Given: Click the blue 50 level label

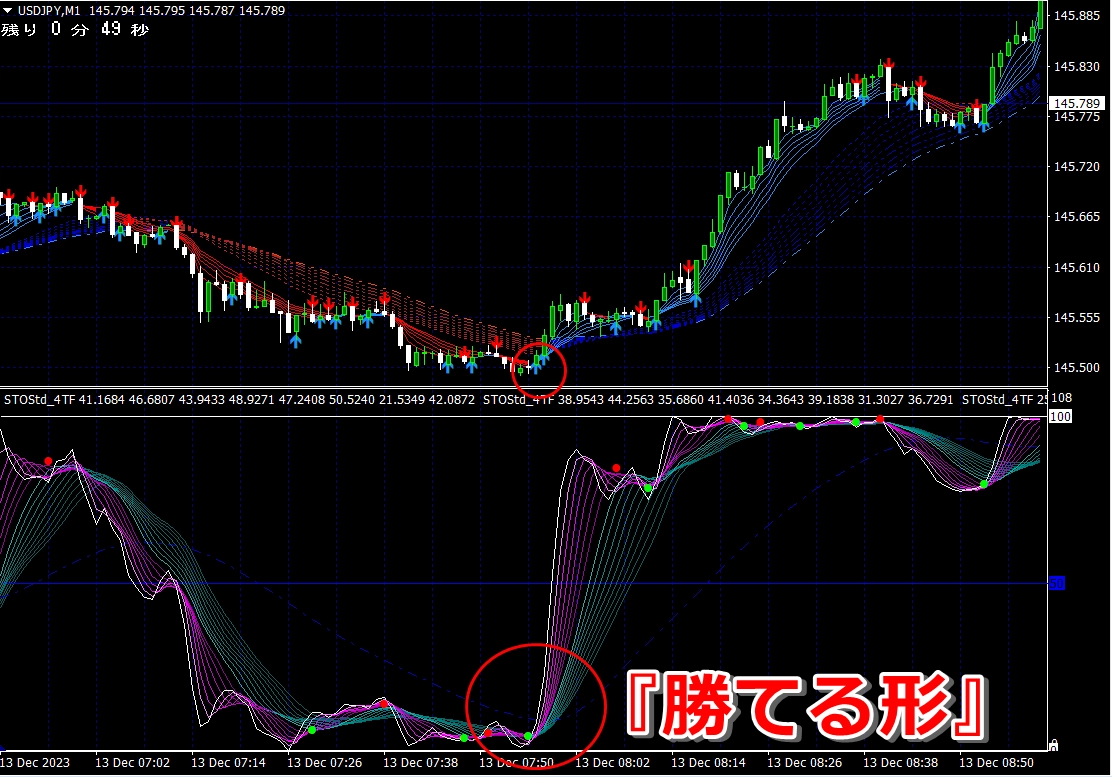Looking at the screenshot, I should click(x=1056, y=583).
